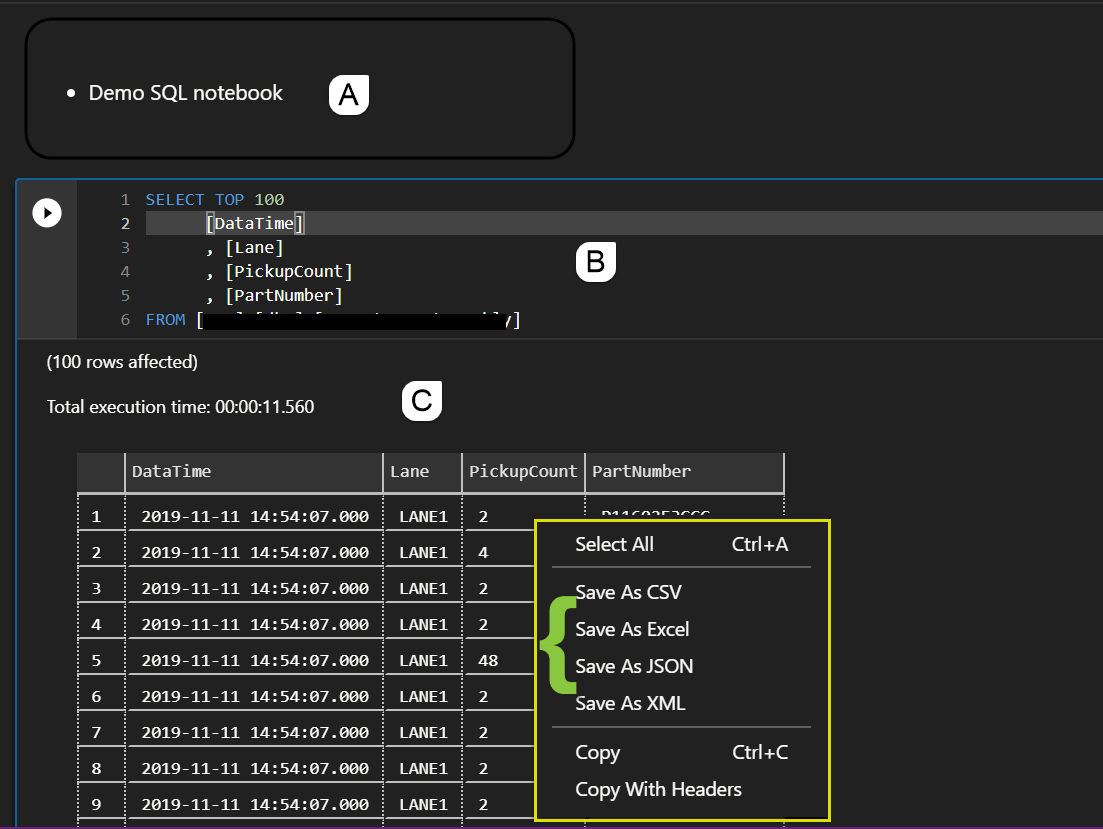1103x829 pixels.
Task: Click the PickupCount column header
Action: (522, 471)
